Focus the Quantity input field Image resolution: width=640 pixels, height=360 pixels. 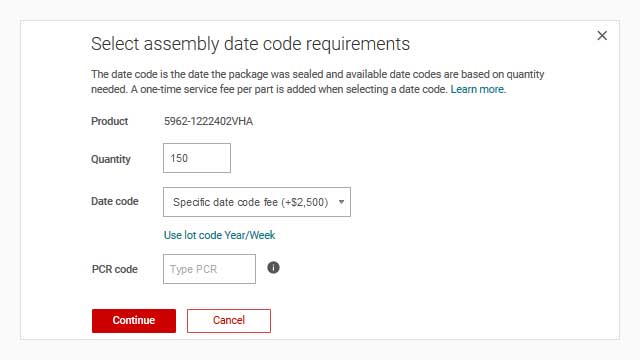[x=197, y=158]
